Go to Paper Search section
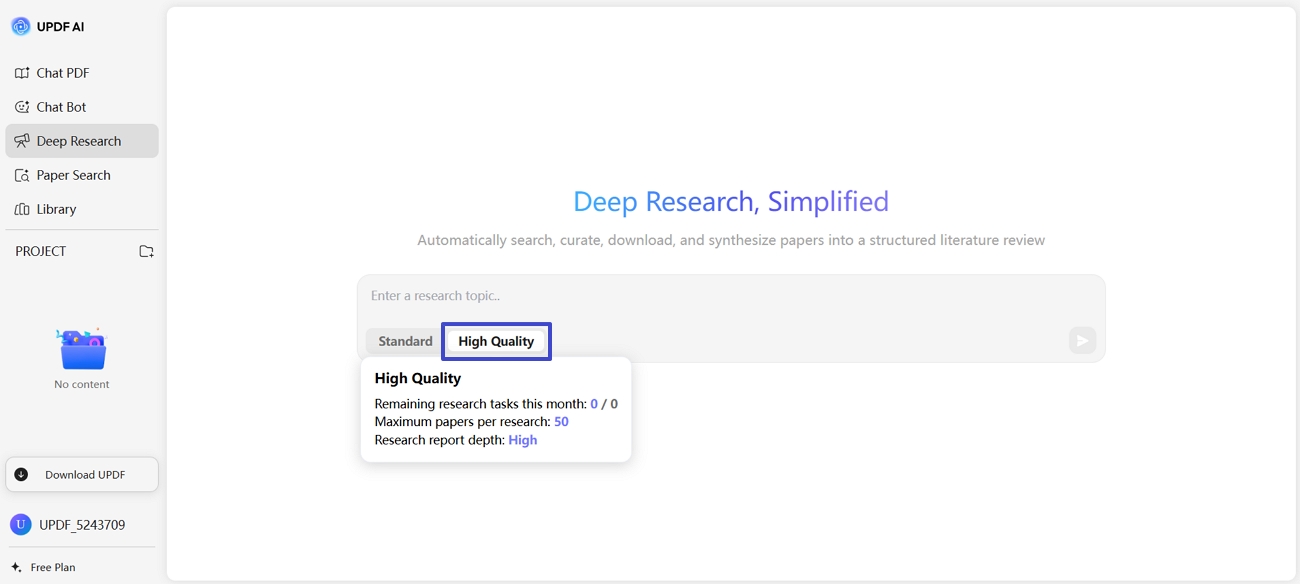 (73, 175)
